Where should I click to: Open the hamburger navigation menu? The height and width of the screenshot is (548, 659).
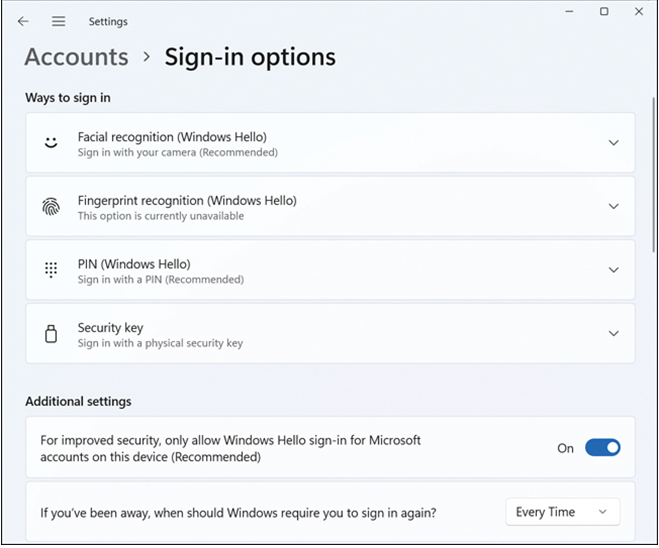(x=58, y=21)
